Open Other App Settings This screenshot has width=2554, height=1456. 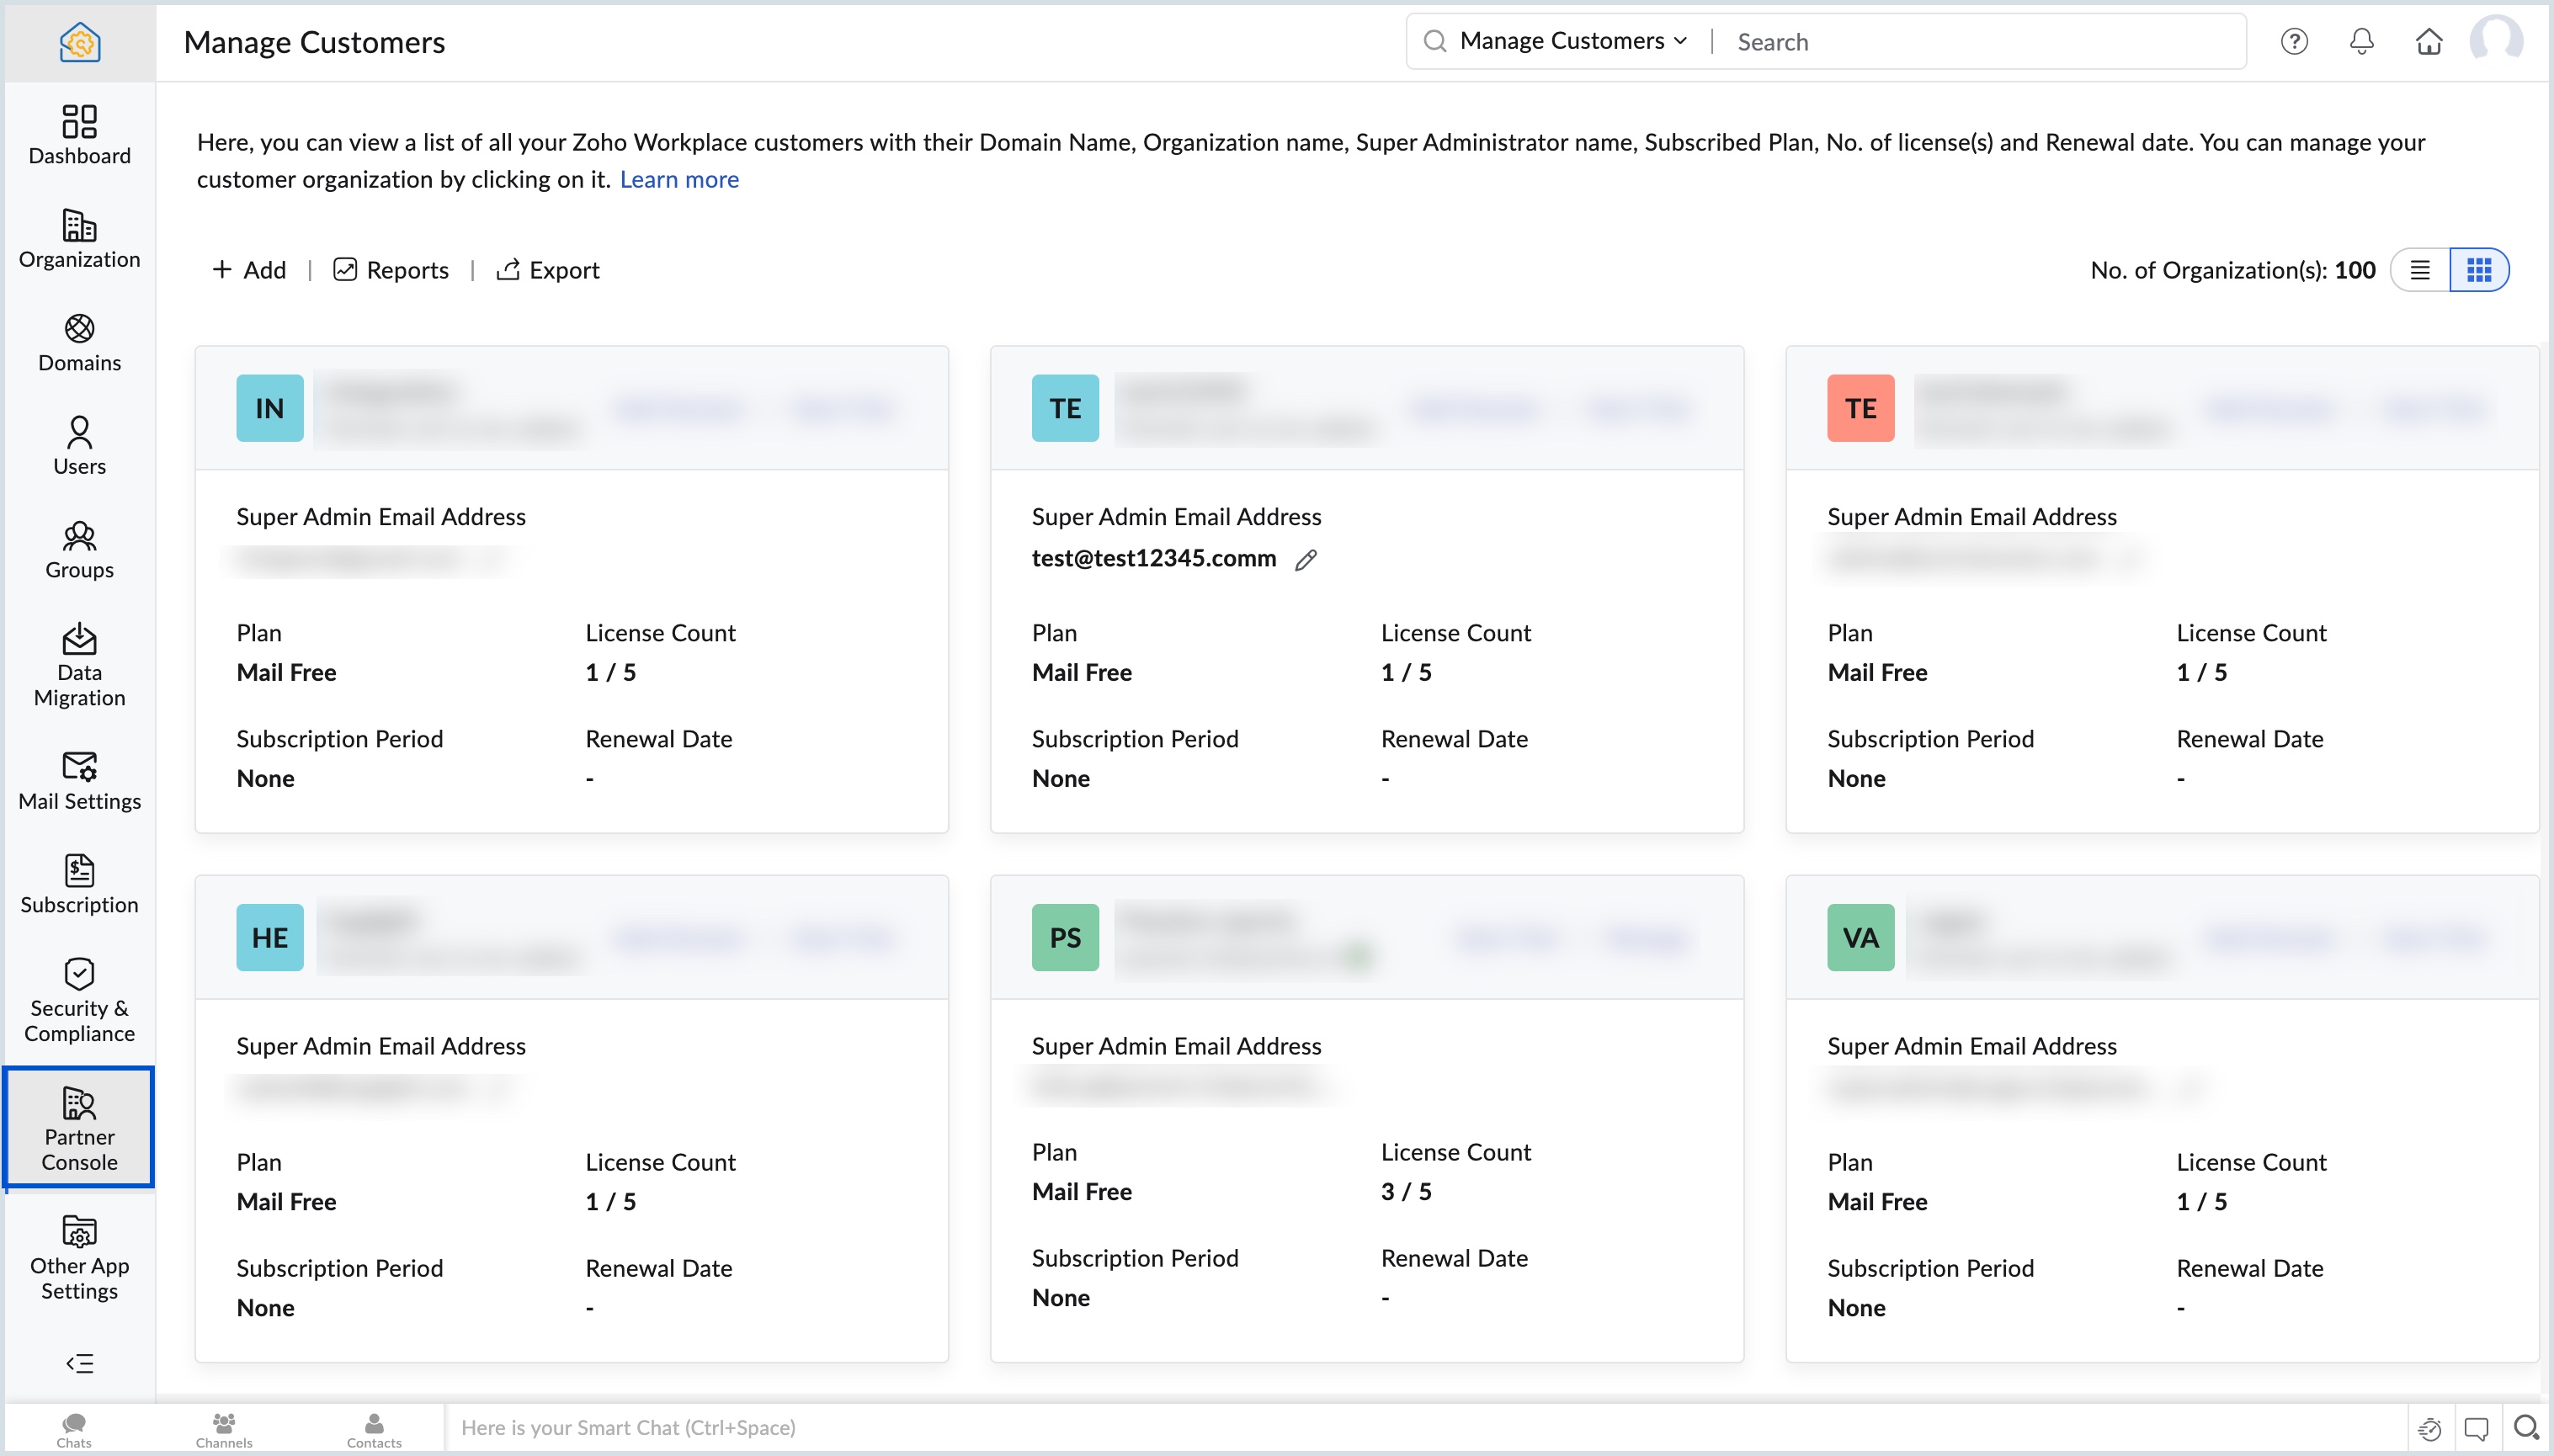click(79, 1258)
